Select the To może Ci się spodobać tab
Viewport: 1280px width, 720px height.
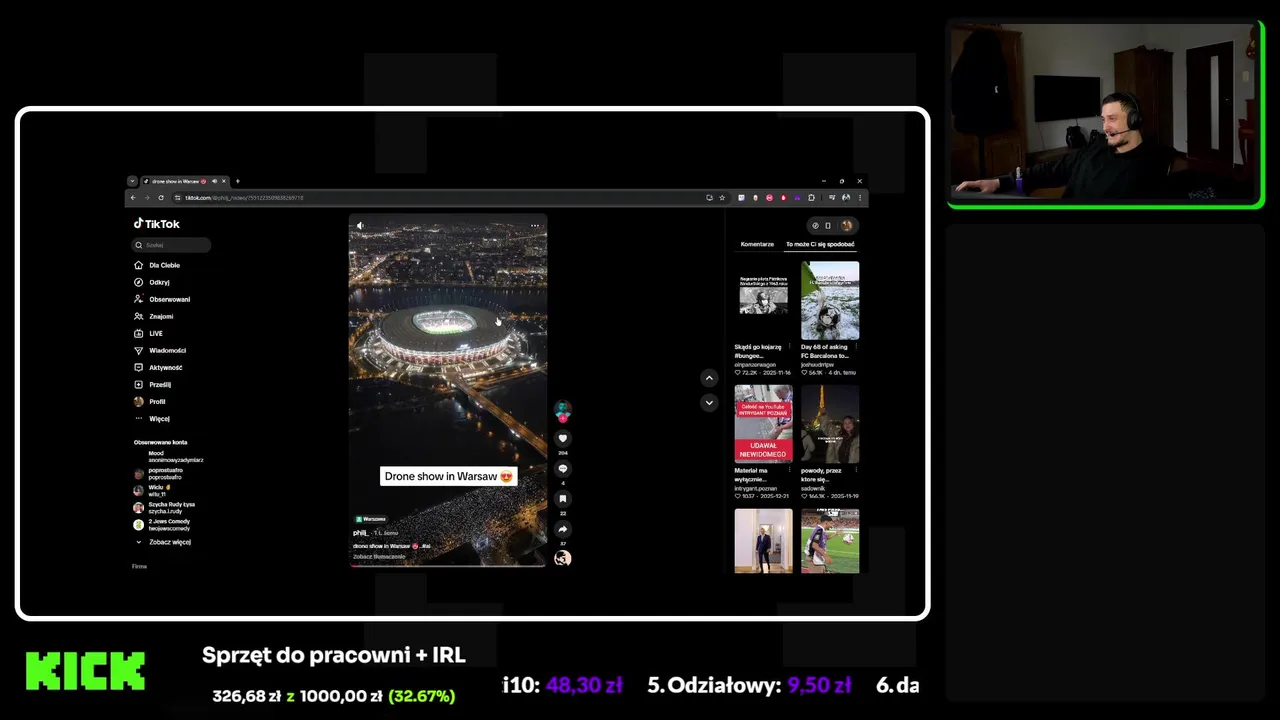coord(820,244)
